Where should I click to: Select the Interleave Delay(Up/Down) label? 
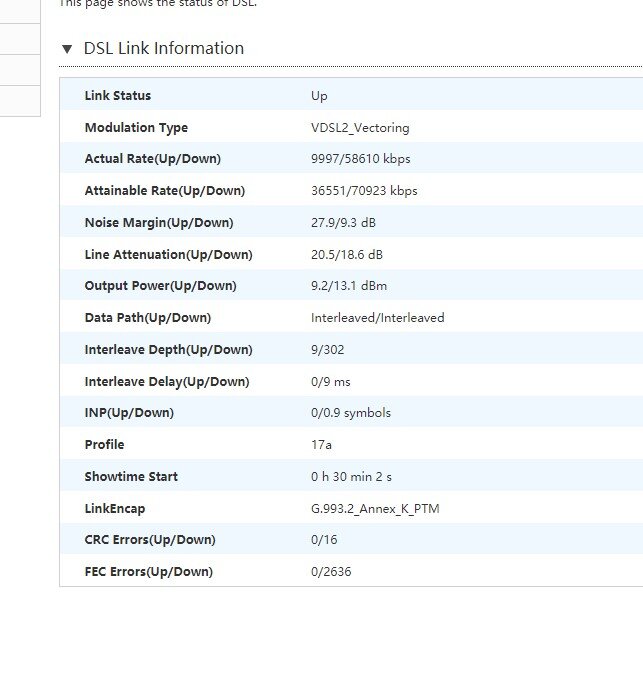click(167, 382)
